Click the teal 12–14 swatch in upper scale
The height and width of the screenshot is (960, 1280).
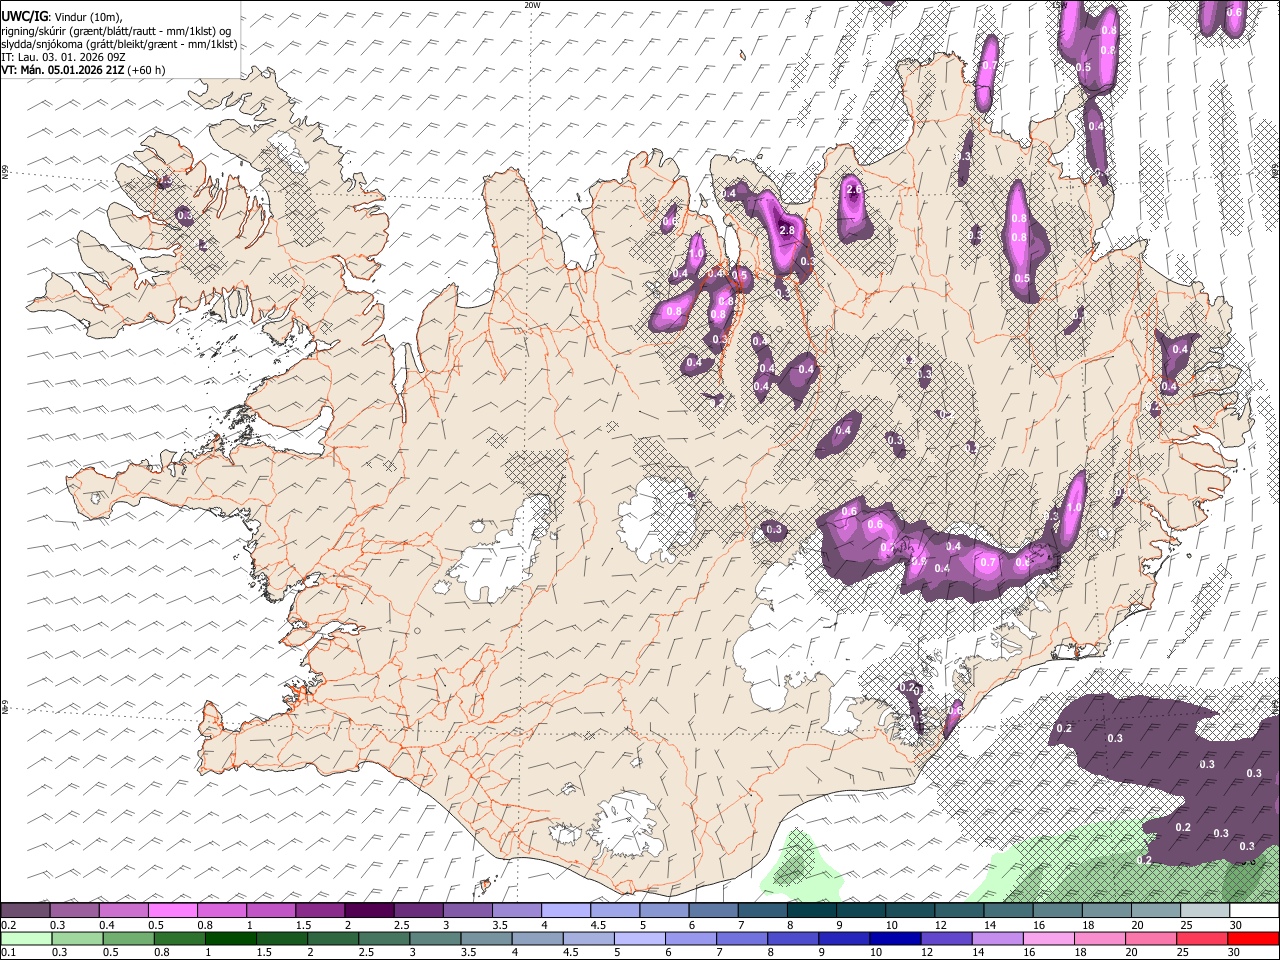coord(957,910)
